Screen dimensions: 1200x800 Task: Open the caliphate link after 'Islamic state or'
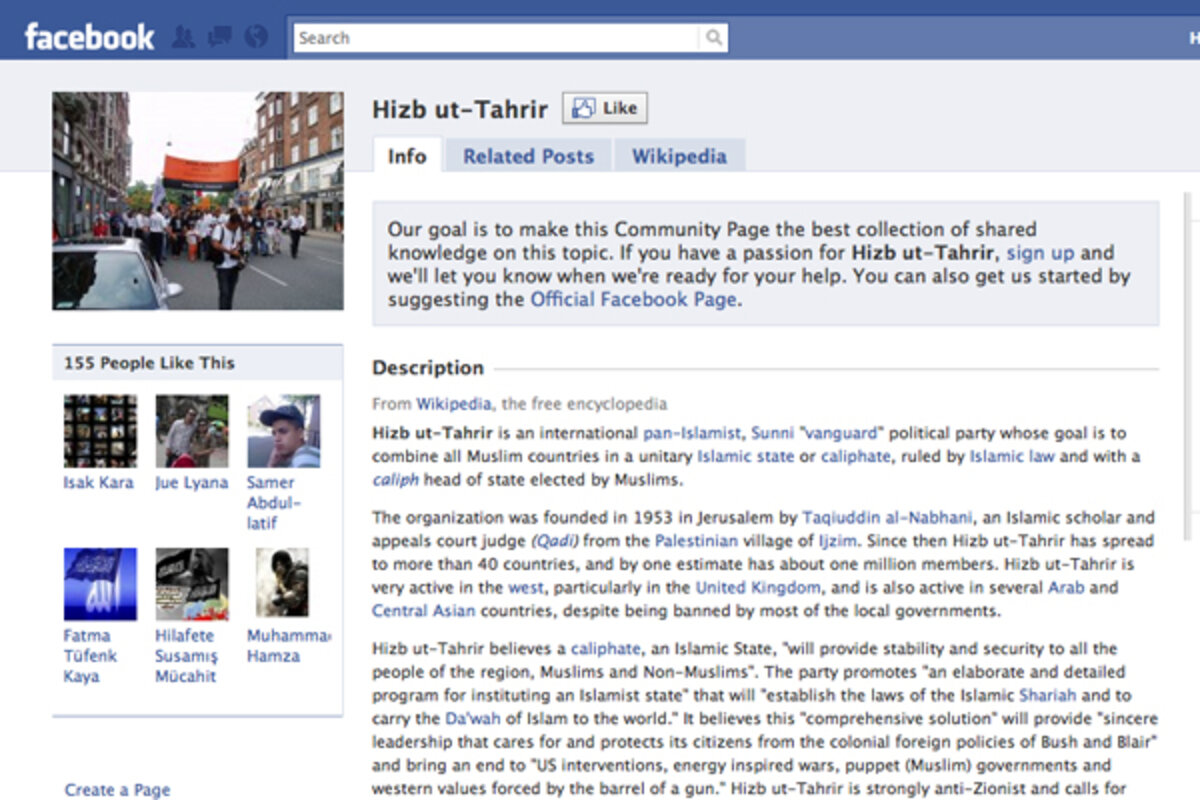(x=855, y=456)
